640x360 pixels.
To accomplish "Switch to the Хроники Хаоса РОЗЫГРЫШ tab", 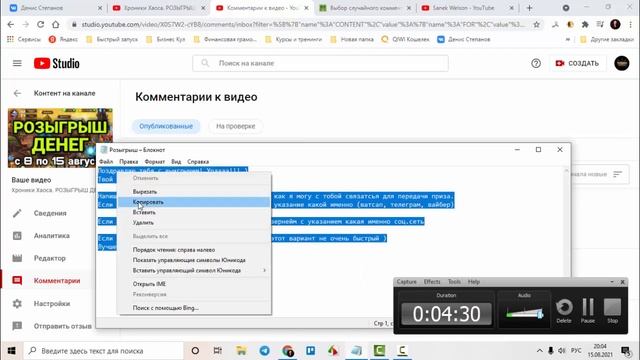I will [x=159, y=8].
